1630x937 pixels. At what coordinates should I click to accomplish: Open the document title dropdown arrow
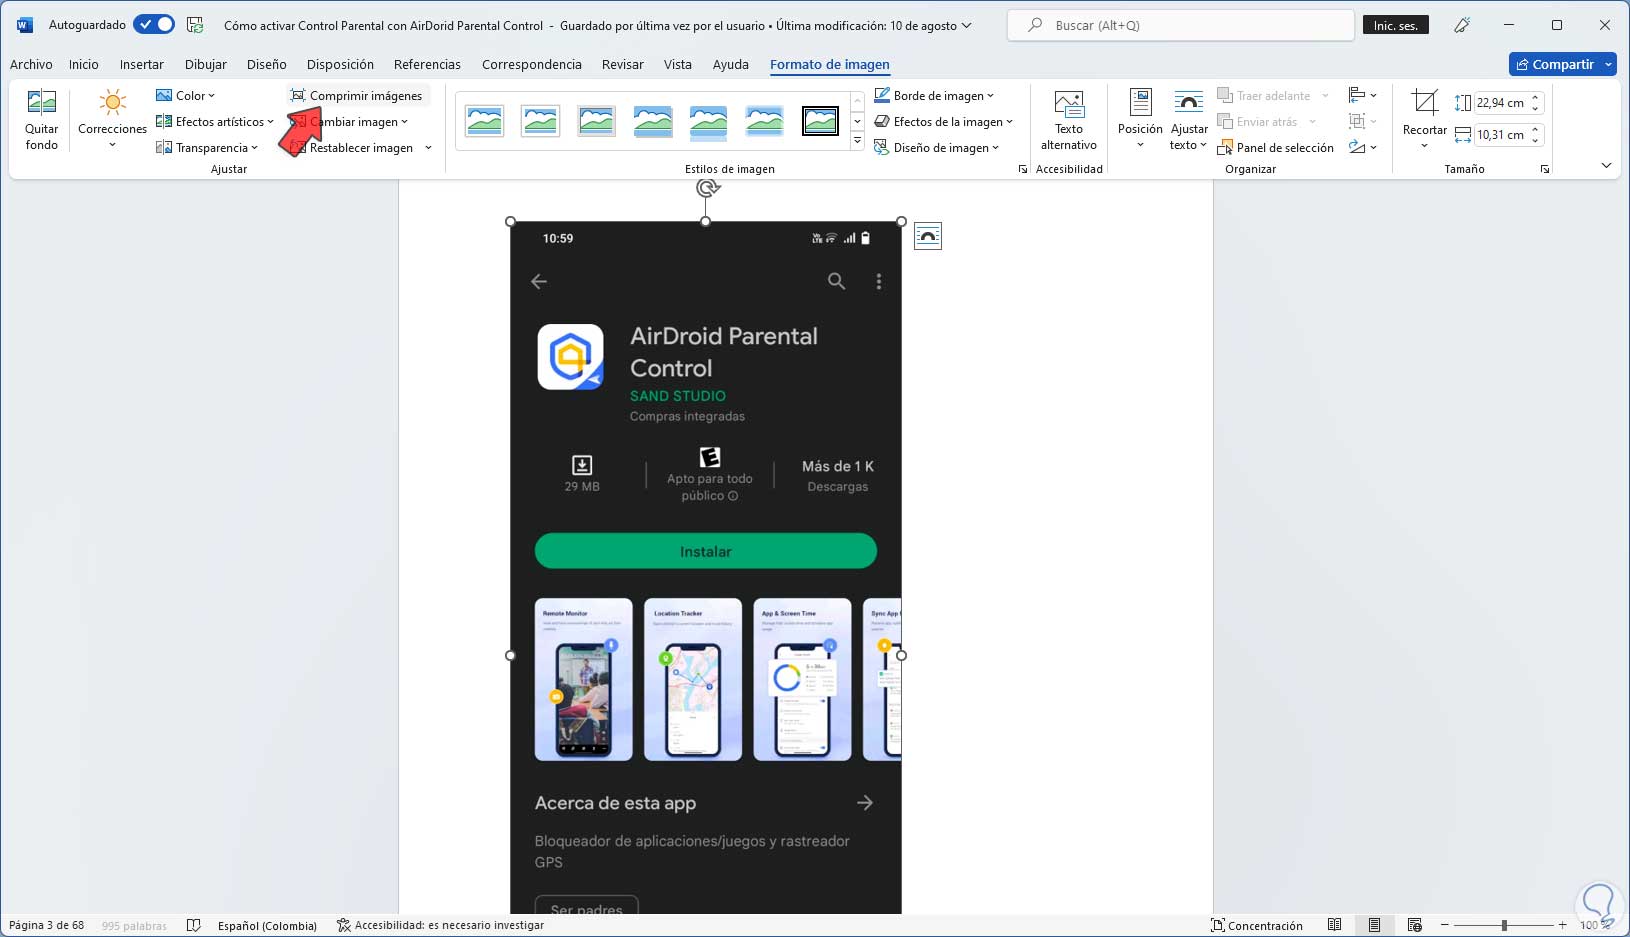966,26
